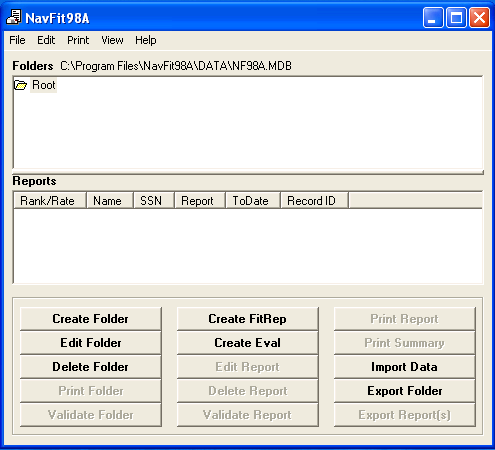This screenshot has height=450, width=495.
Task: Click the ToDate column header
Action: [x=253, y=201]
